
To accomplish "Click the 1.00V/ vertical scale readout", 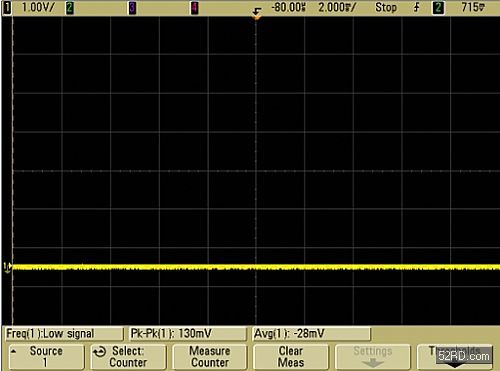I will 37,8.
